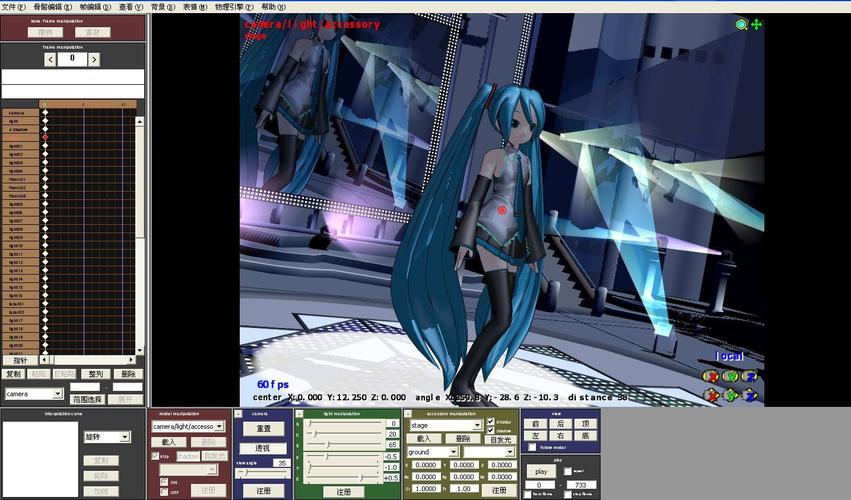The image size is (851, 500).
Task: Click the viewport zoom magnifier icon
Action: pos(741,24)
